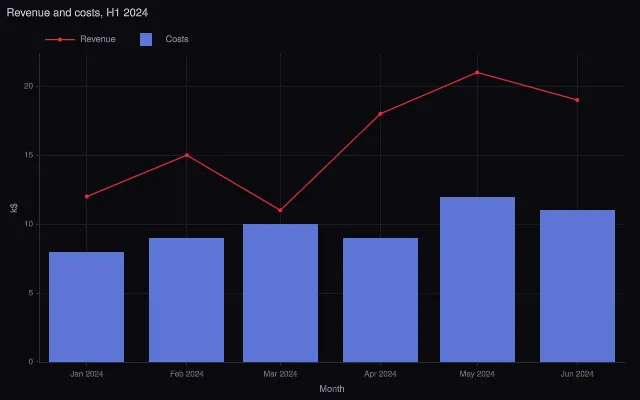Toggle the Revenue legend entry

pos(80,39)
